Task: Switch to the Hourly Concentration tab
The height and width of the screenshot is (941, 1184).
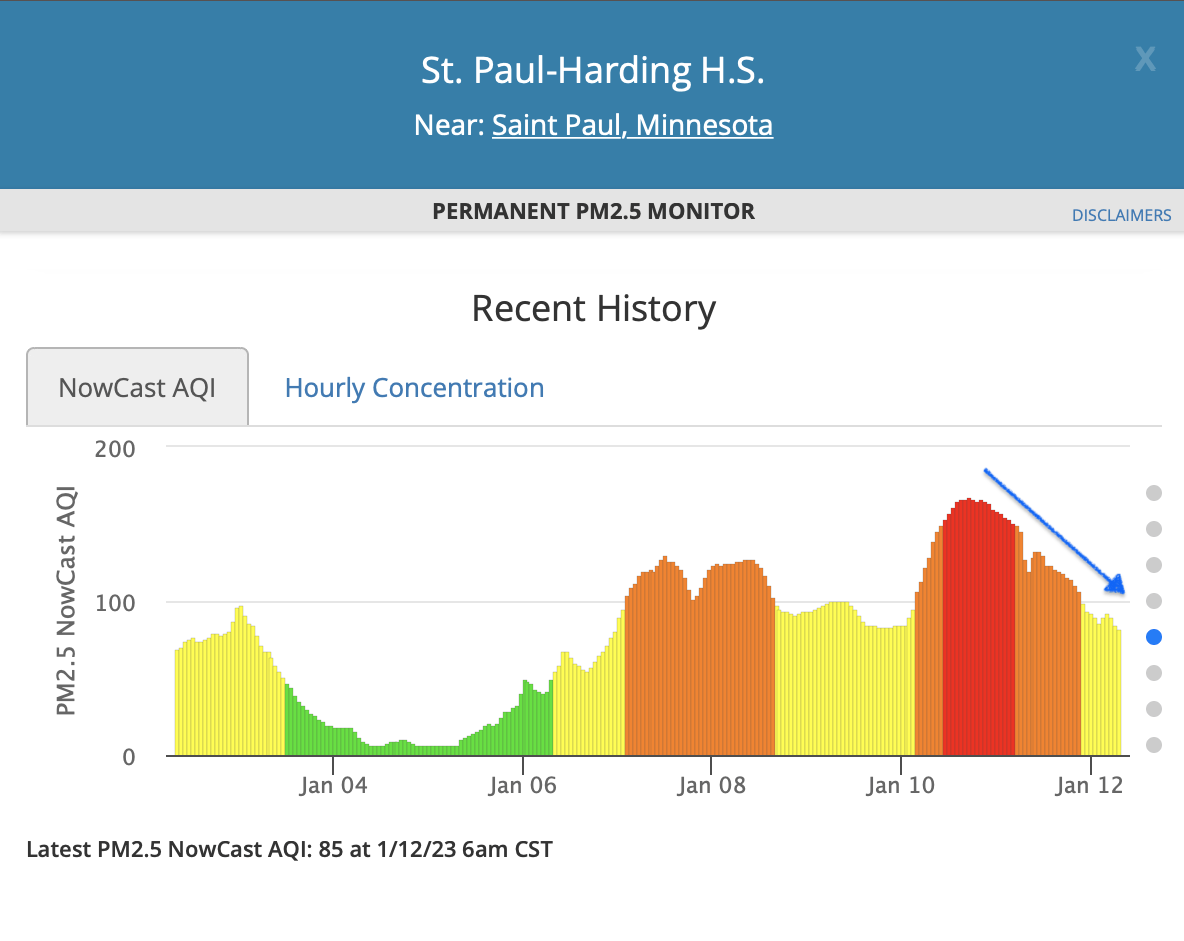Action: 414,388
